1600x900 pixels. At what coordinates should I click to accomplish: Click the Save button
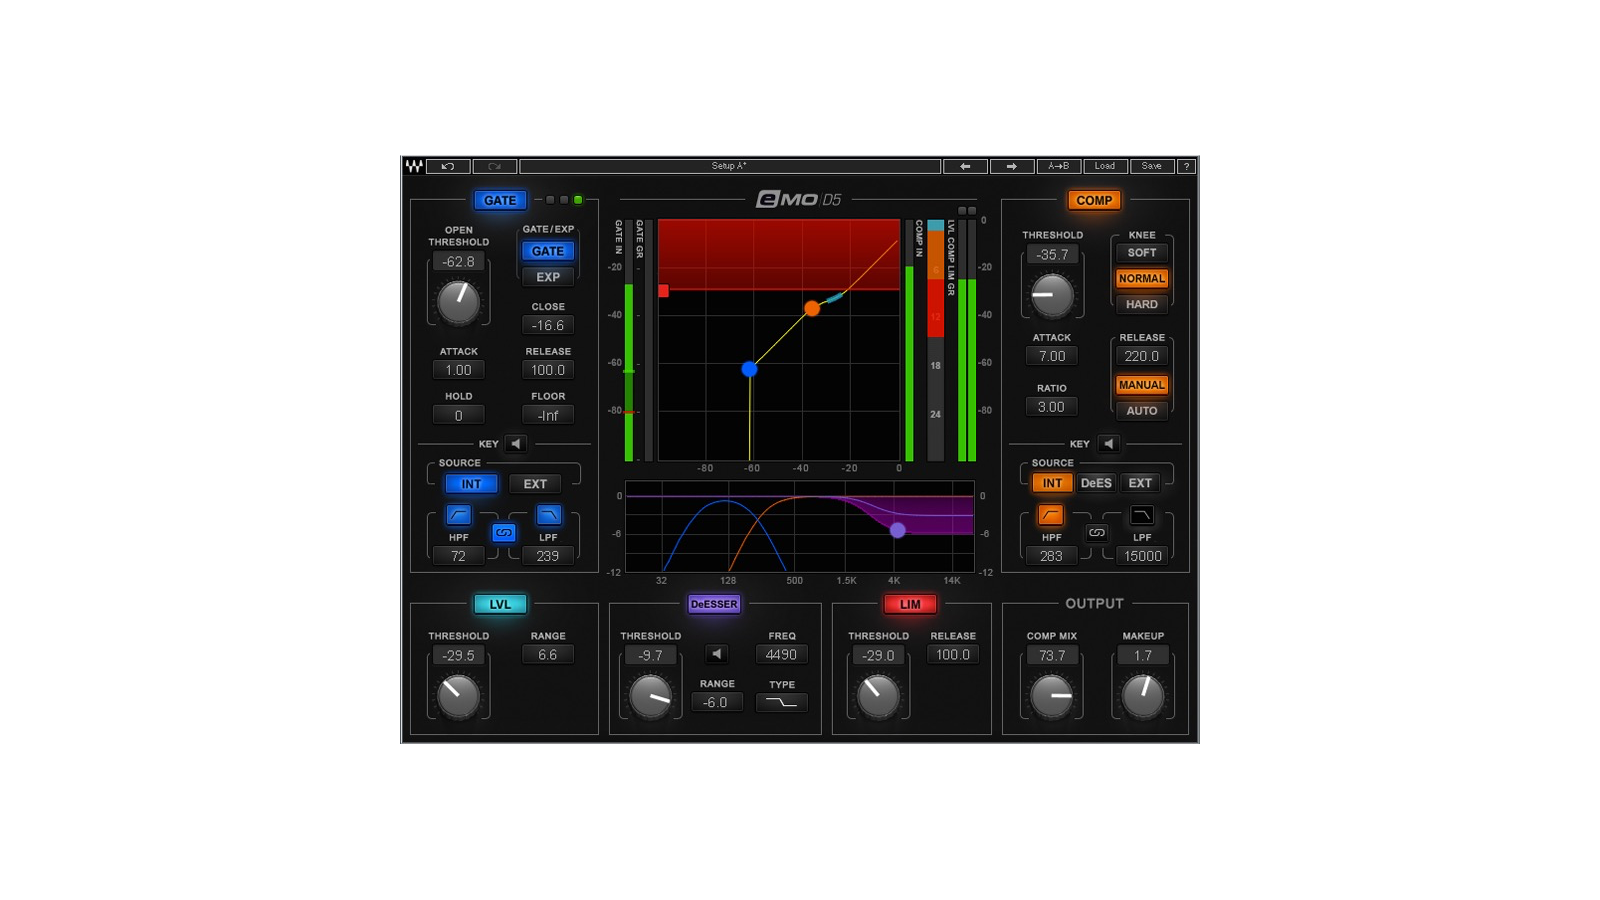(1152, 166)
